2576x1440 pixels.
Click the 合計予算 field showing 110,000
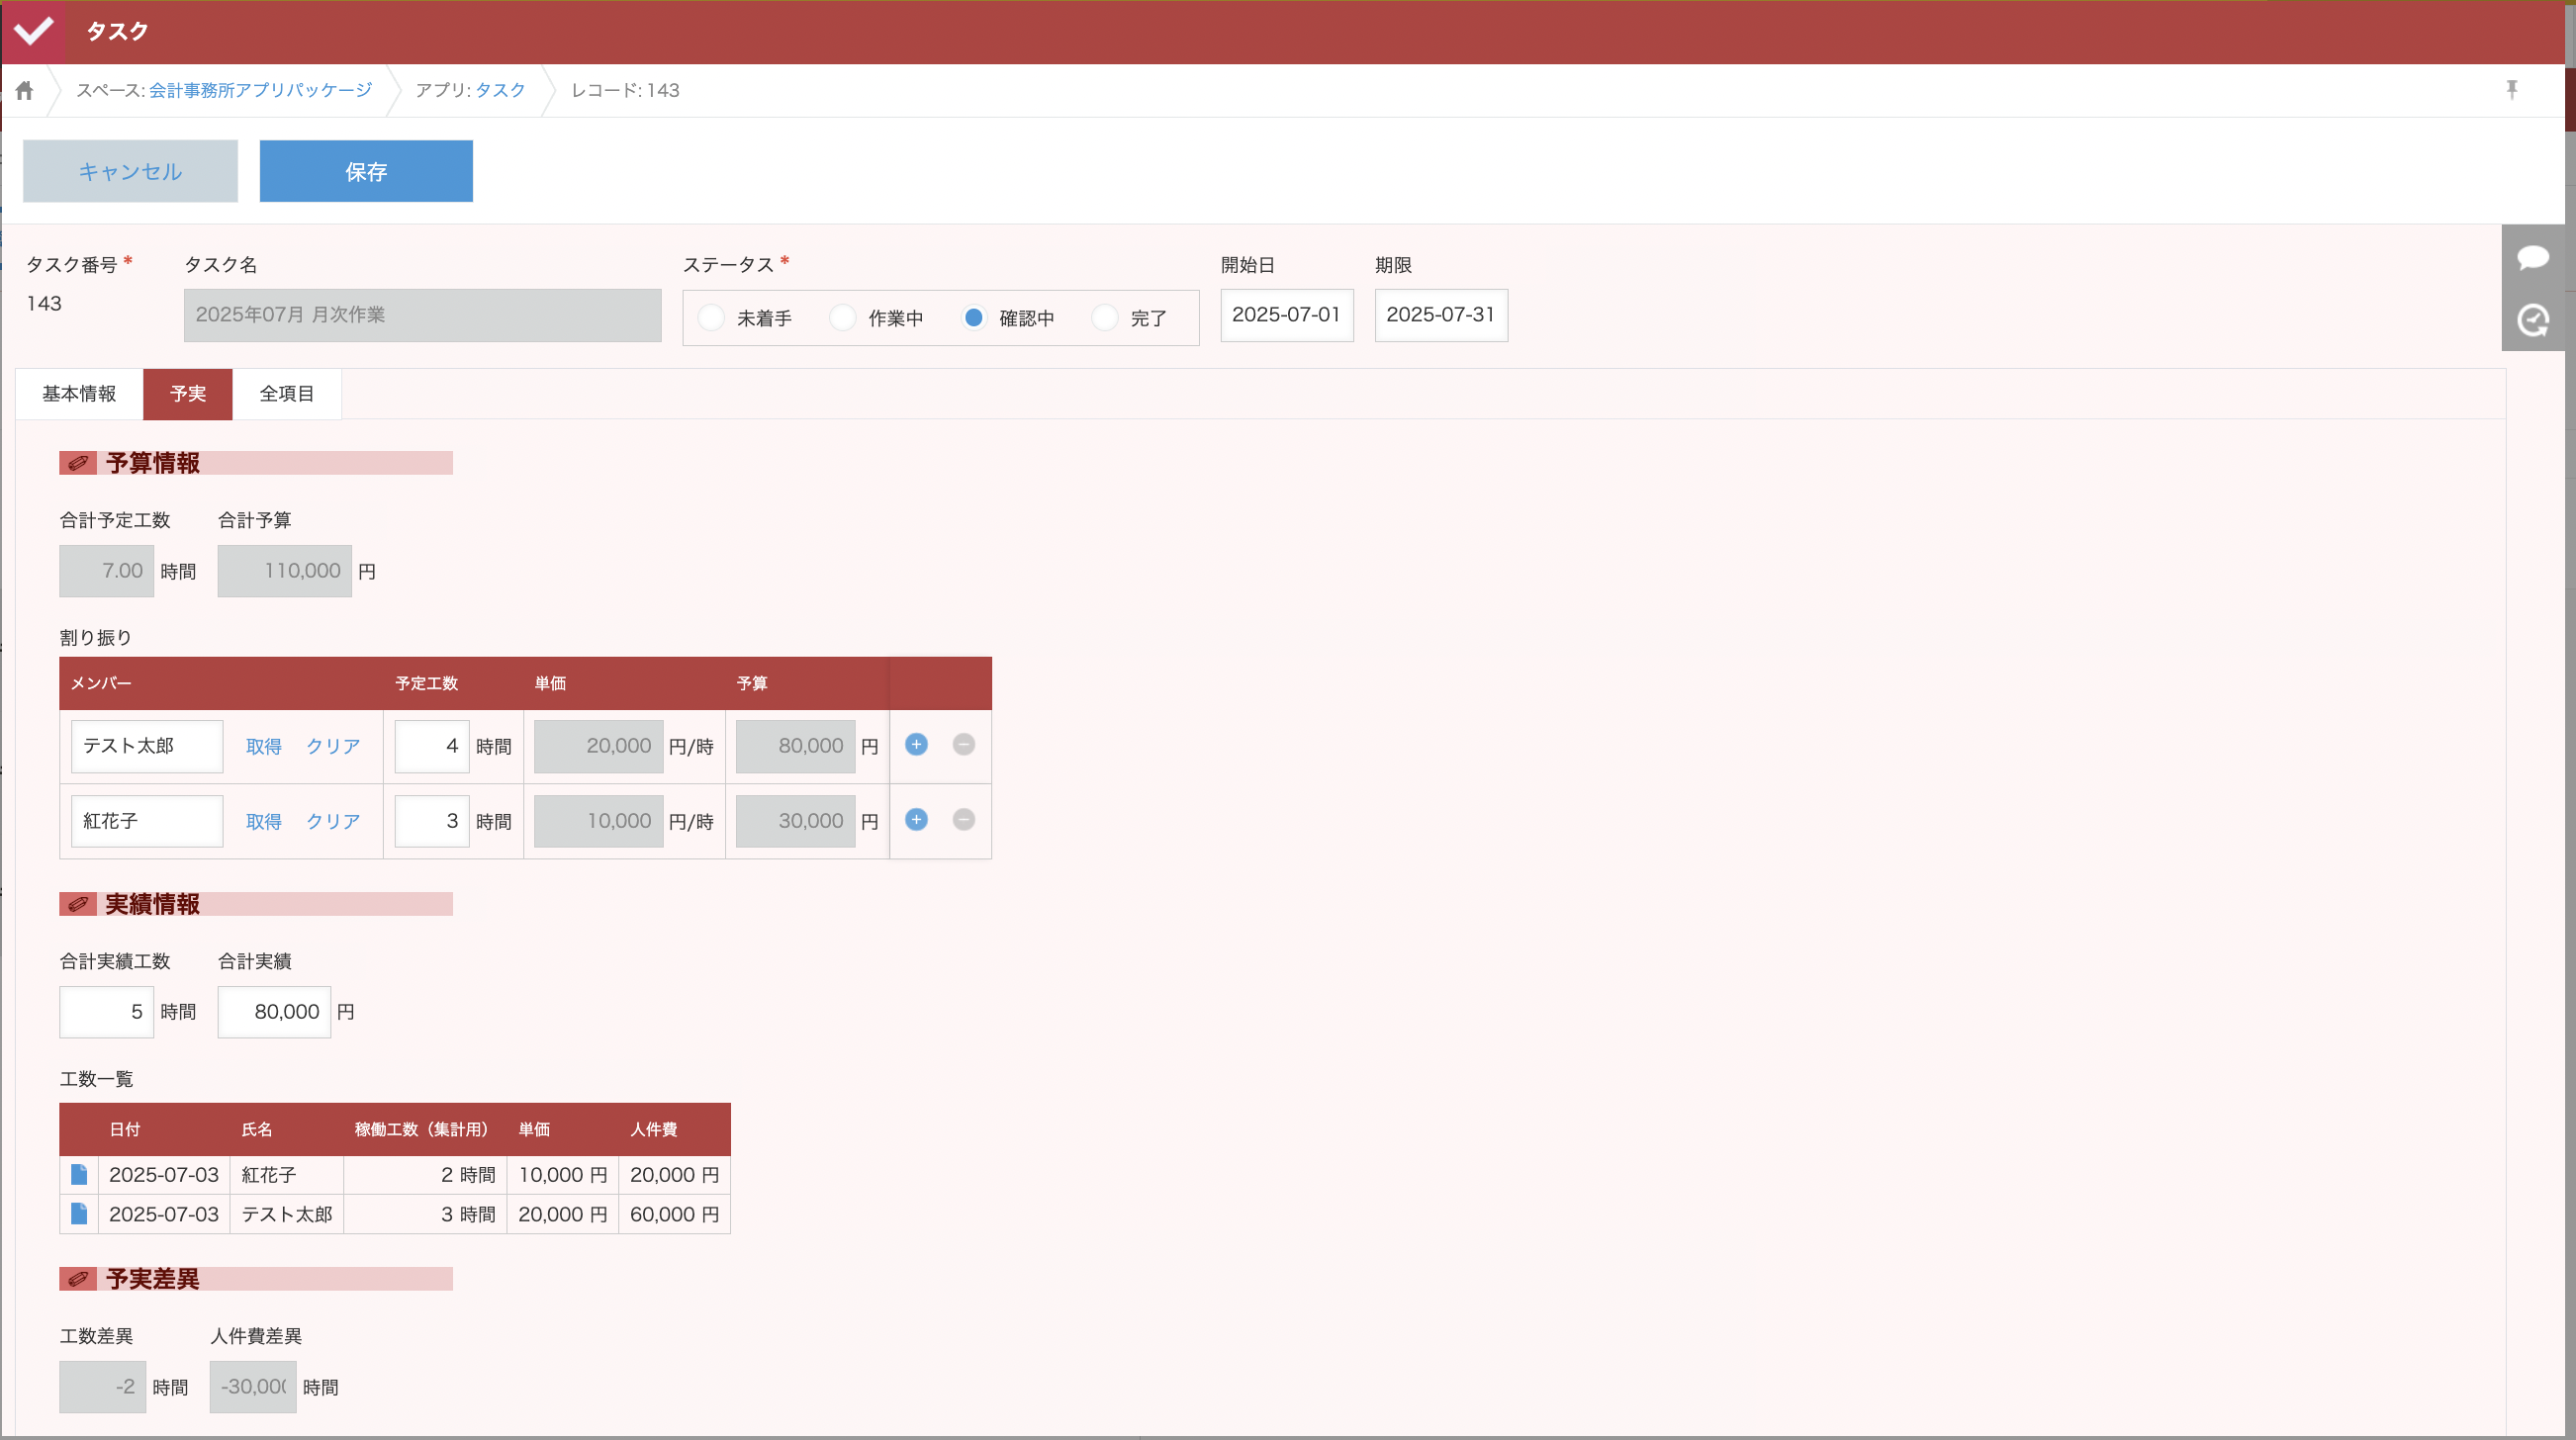(x=285, y=571)
